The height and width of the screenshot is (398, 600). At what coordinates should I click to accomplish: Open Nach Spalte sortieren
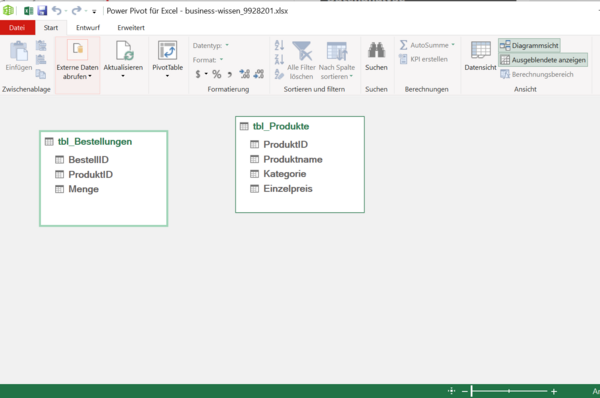(337, 60)
